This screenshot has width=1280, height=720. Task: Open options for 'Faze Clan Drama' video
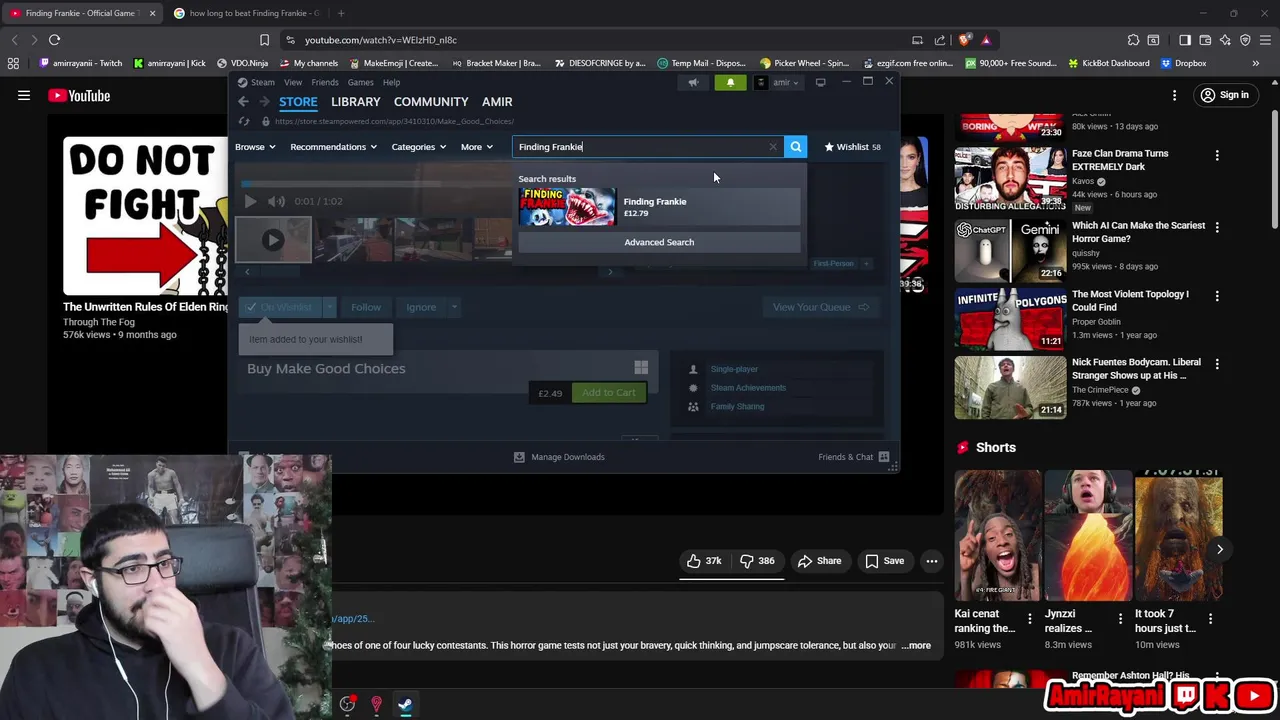coord(1217,156)
